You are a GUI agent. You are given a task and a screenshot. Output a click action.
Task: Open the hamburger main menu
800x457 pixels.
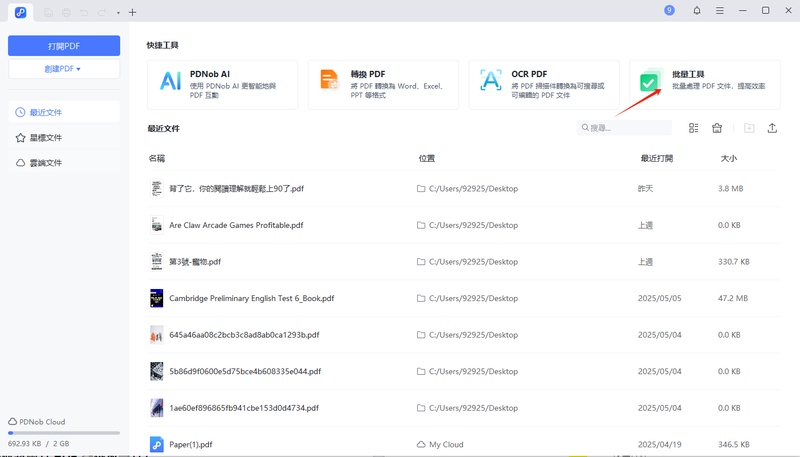point(719,11)
